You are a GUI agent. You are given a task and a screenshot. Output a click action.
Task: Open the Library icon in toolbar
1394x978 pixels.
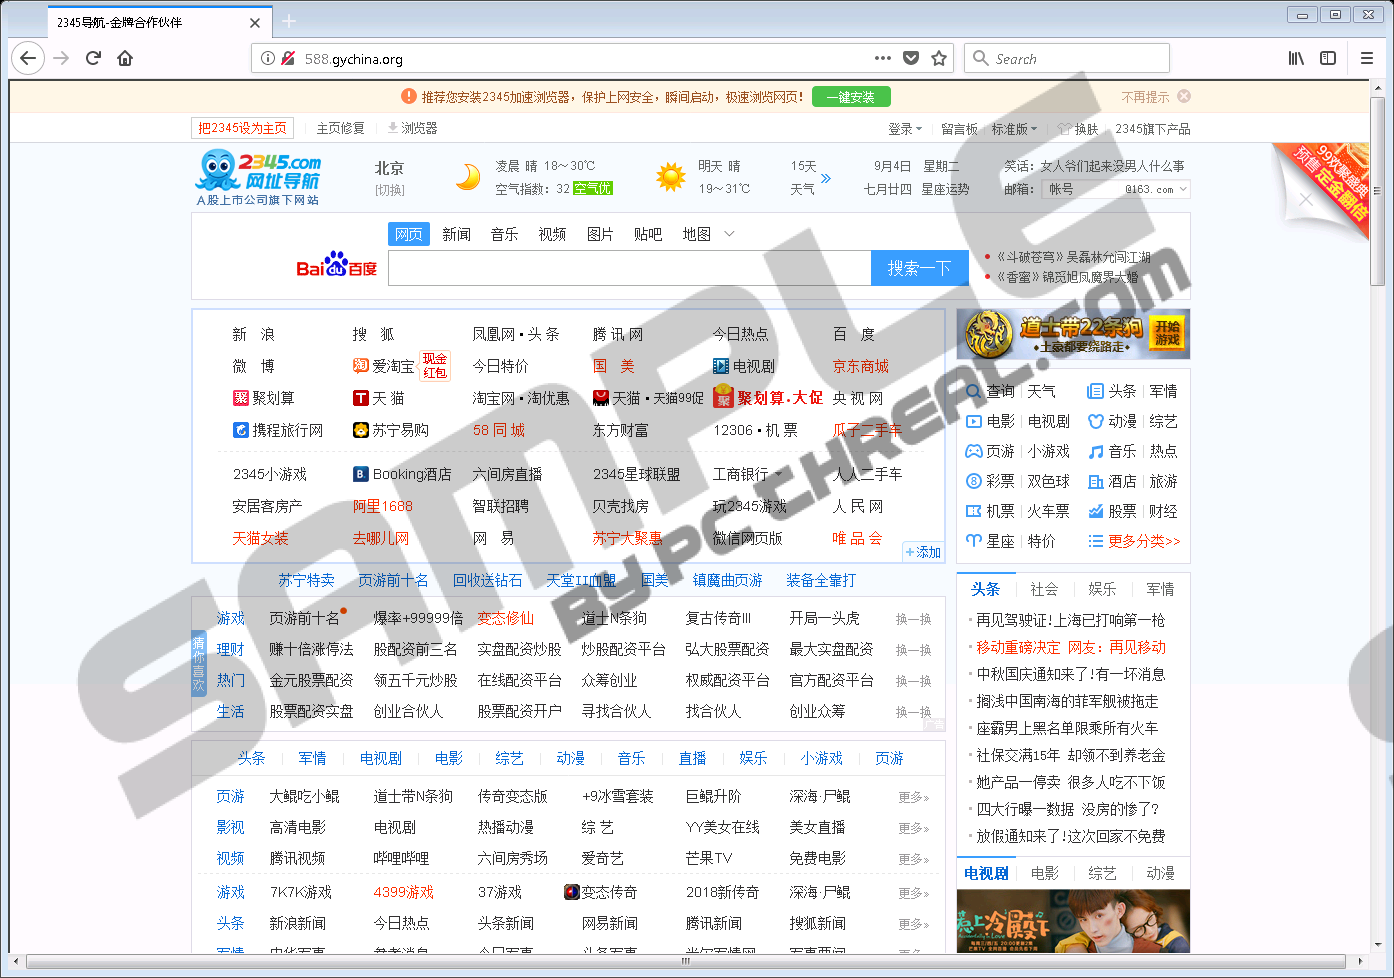pos(1296,58)
